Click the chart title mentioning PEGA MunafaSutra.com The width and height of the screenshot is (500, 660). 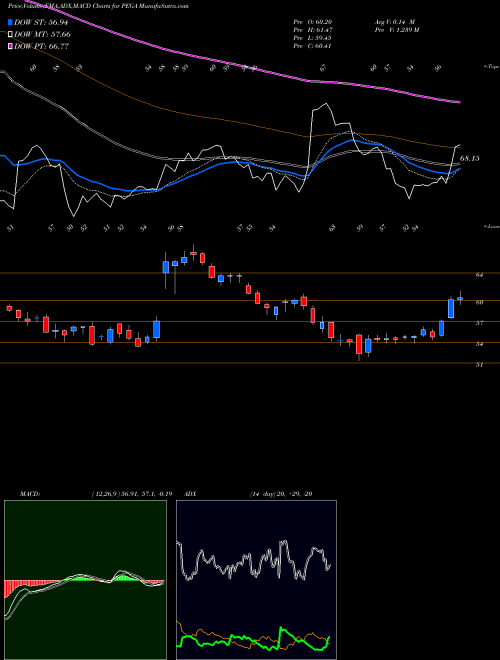click(x=98, y=6)
